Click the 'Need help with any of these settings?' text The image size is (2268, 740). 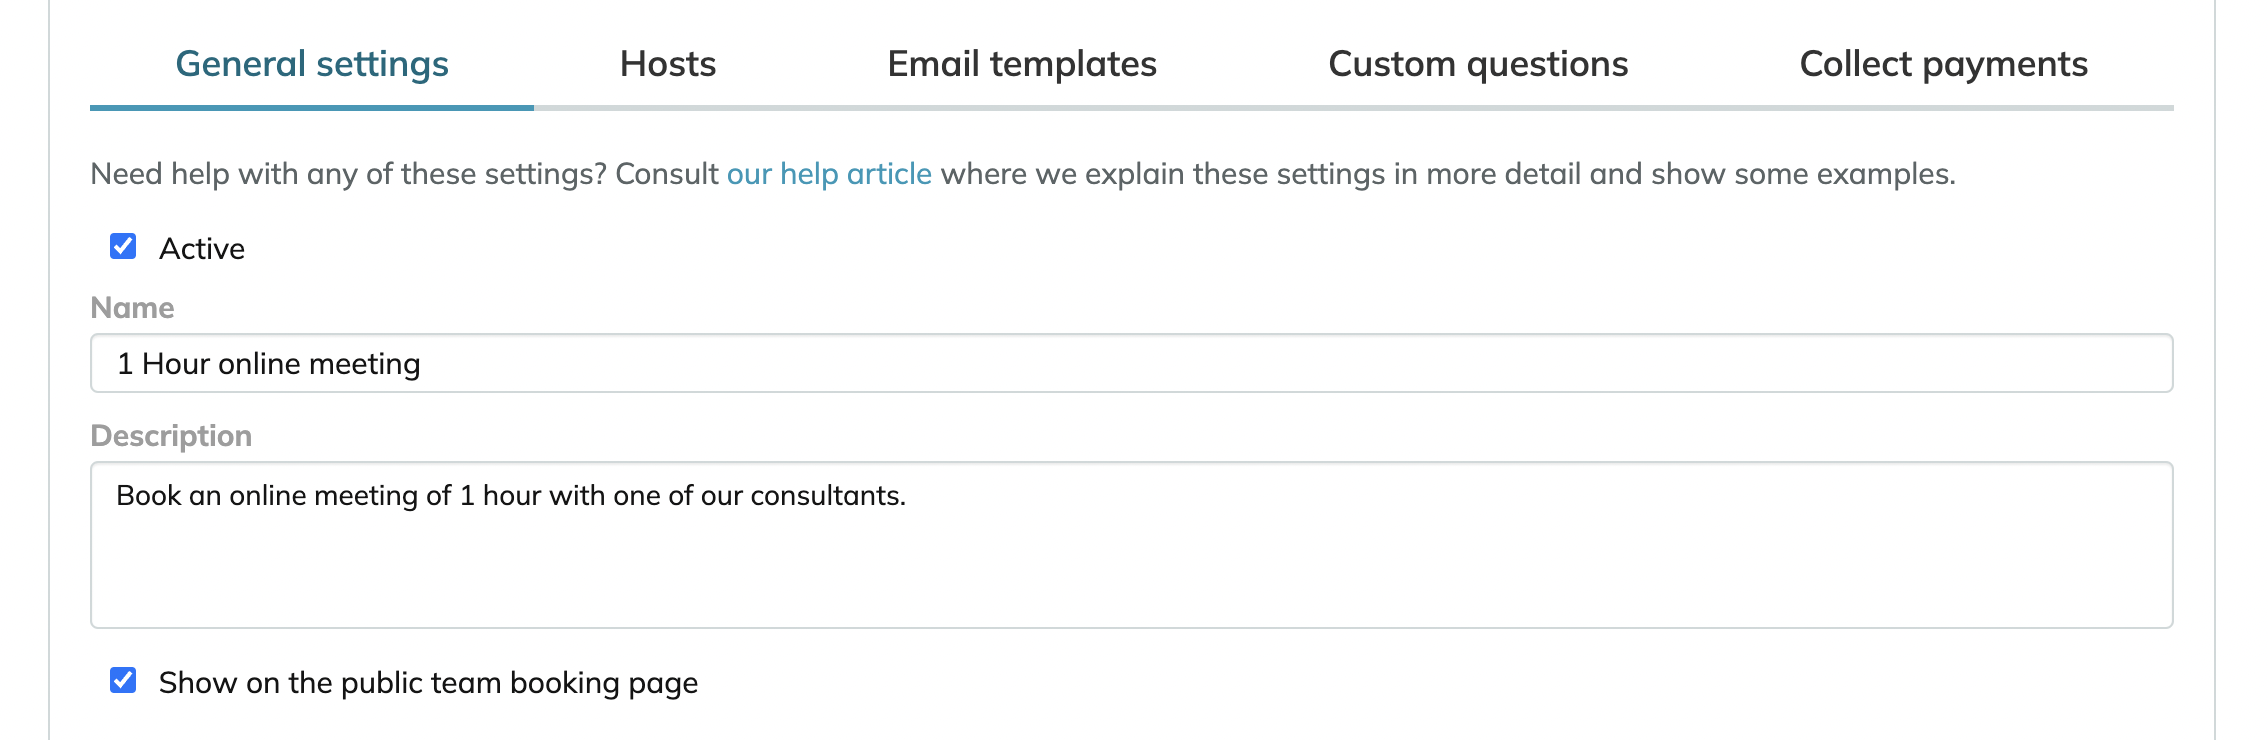click(349, 174)
